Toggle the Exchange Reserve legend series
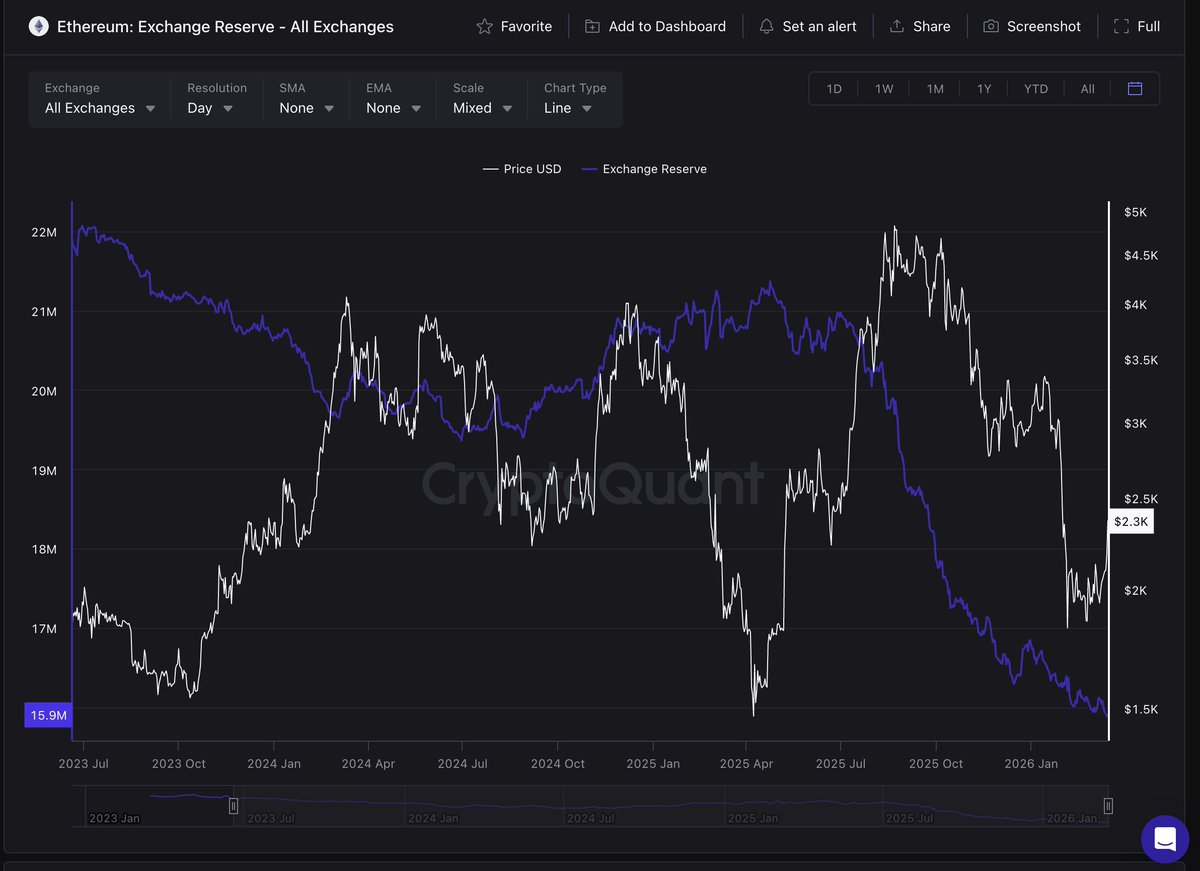1200x871 pixels. pos(644,169)
